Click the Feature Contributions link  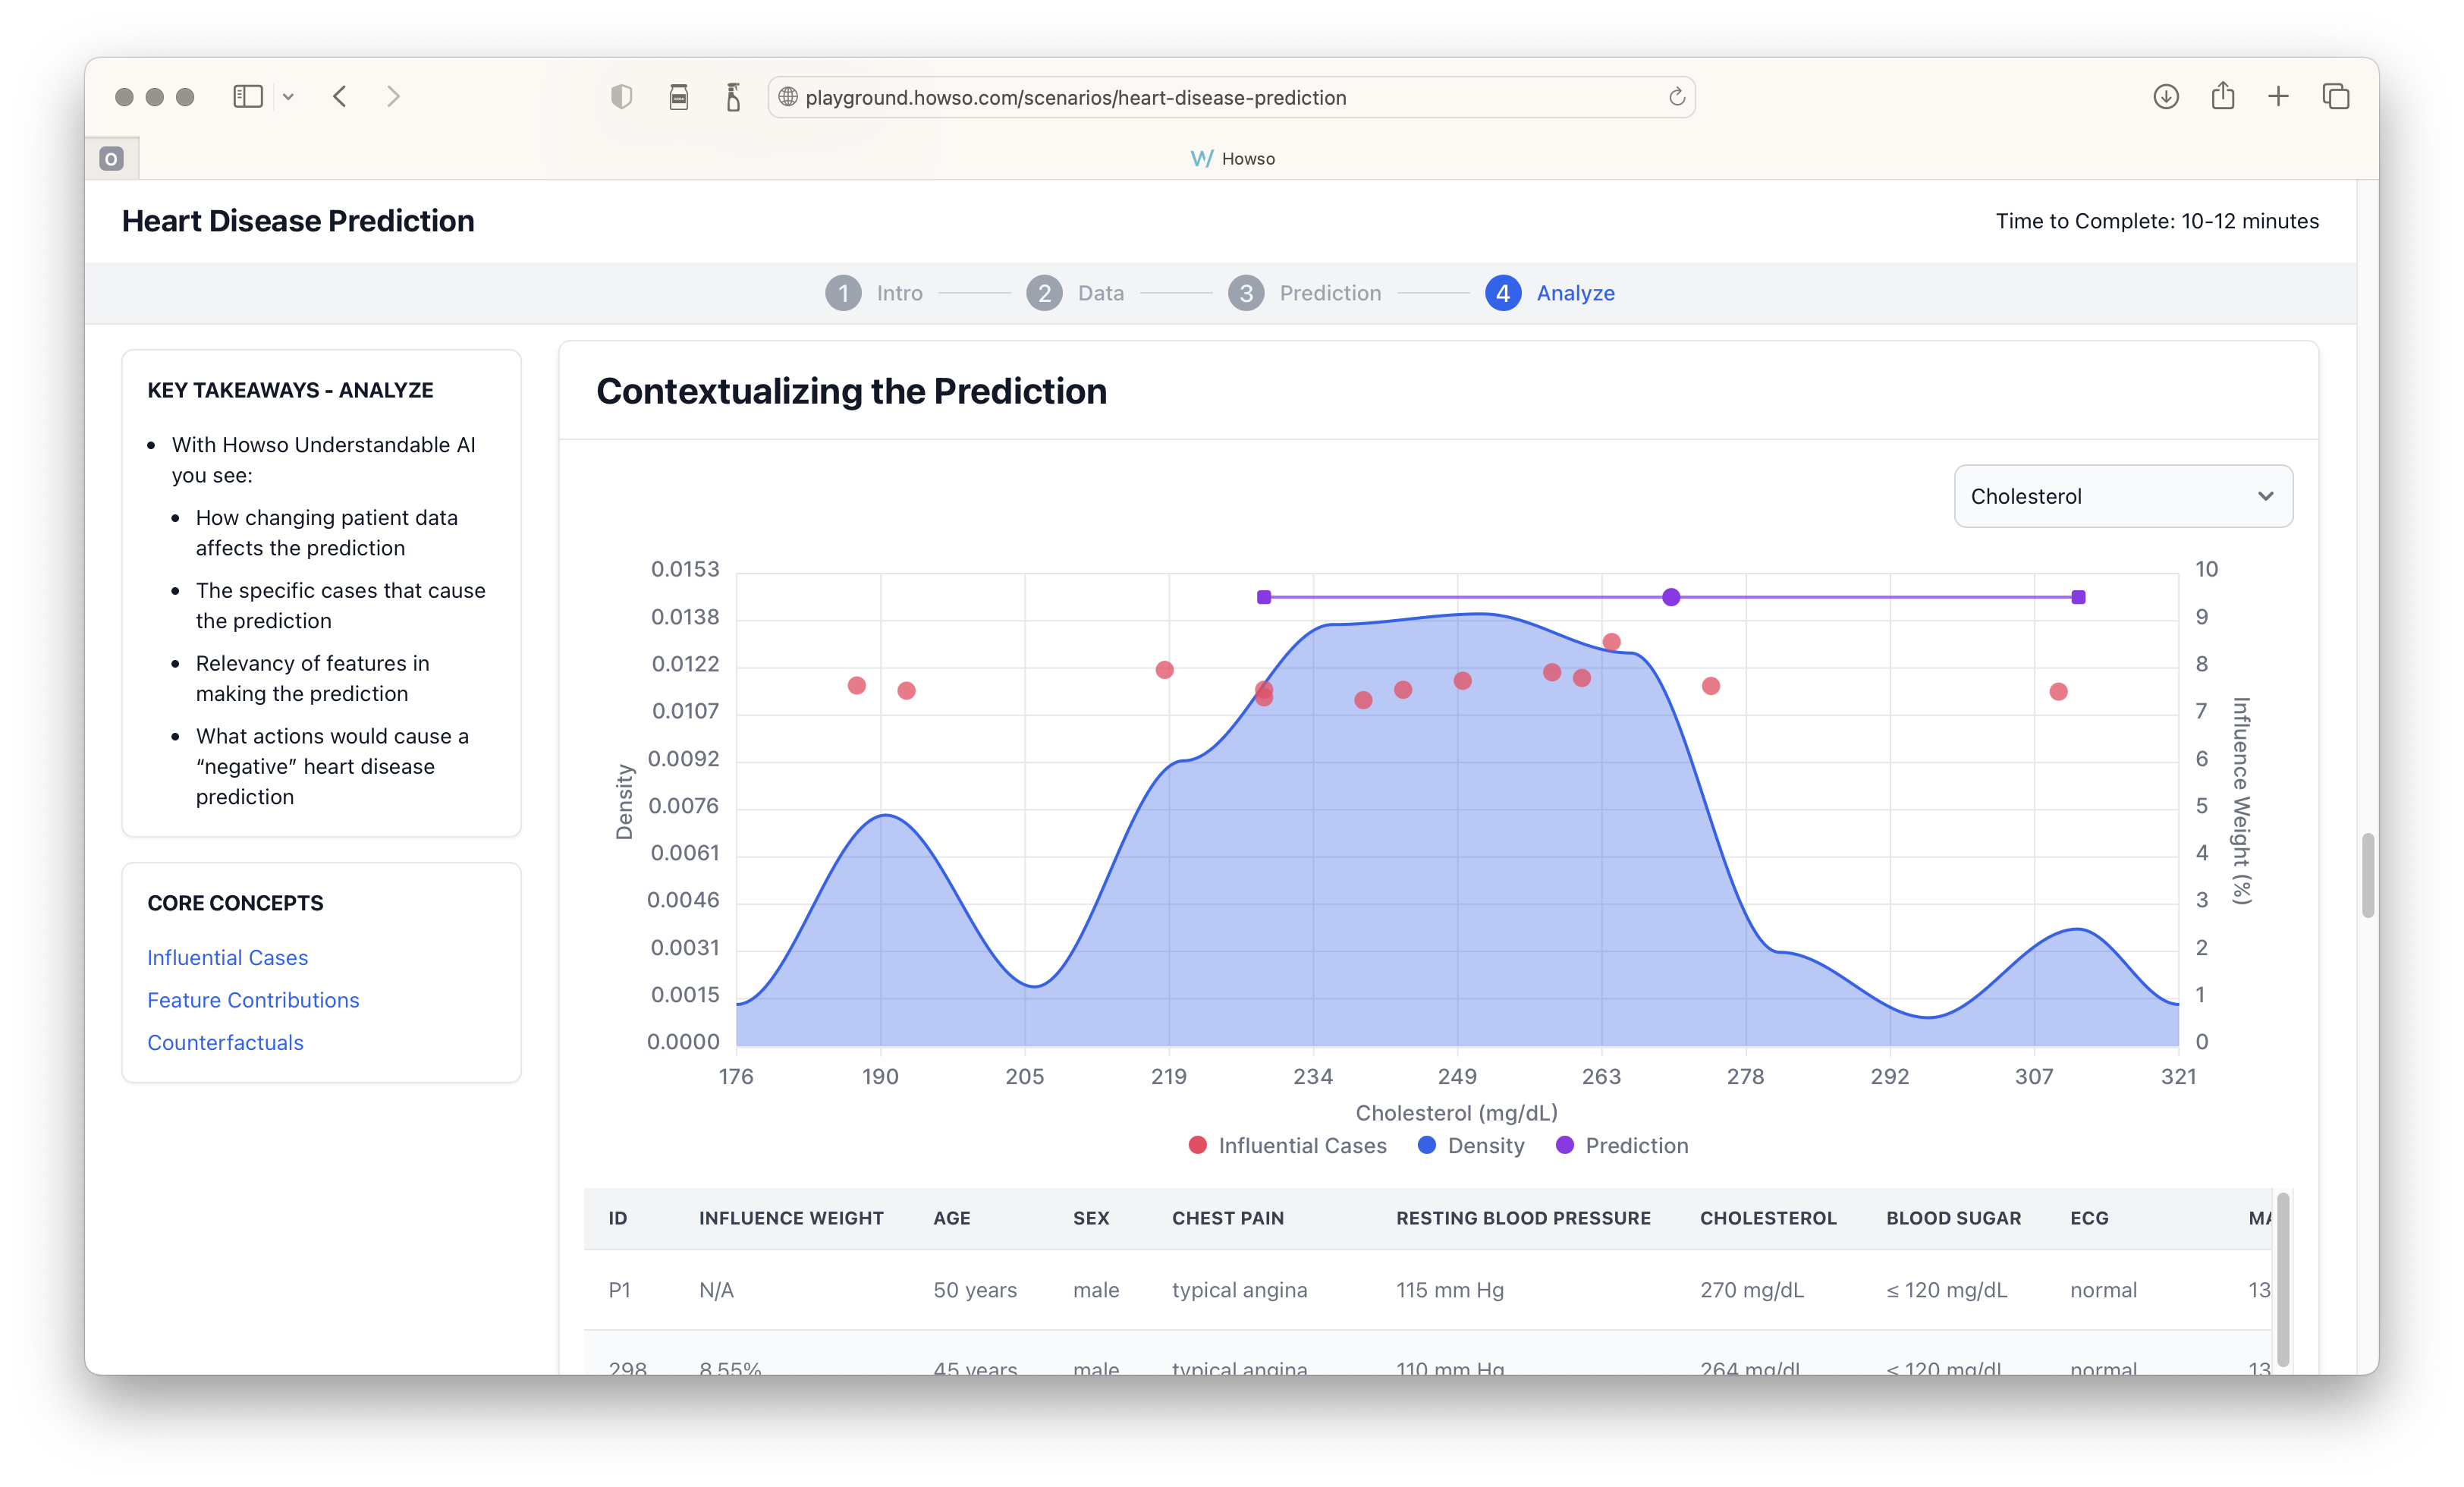253,999
